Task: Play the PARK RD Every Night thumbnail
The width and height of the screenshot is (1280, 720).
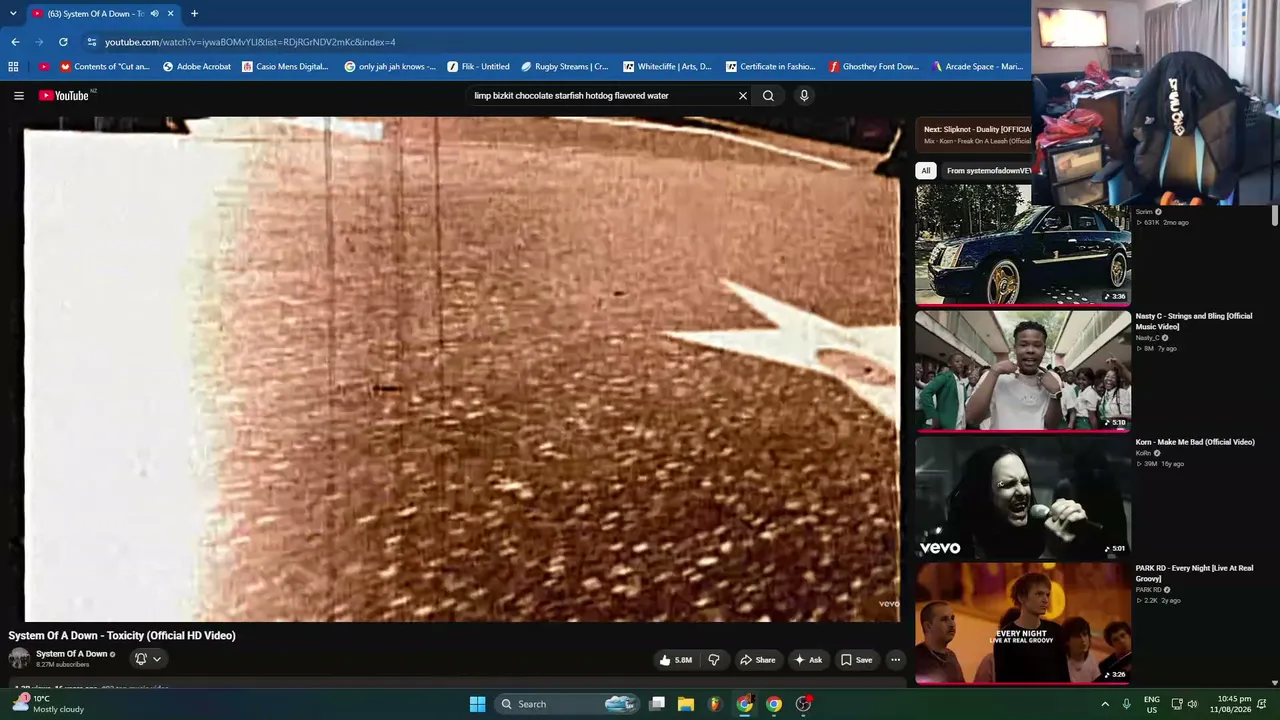Action: [x=1023, y=622]
